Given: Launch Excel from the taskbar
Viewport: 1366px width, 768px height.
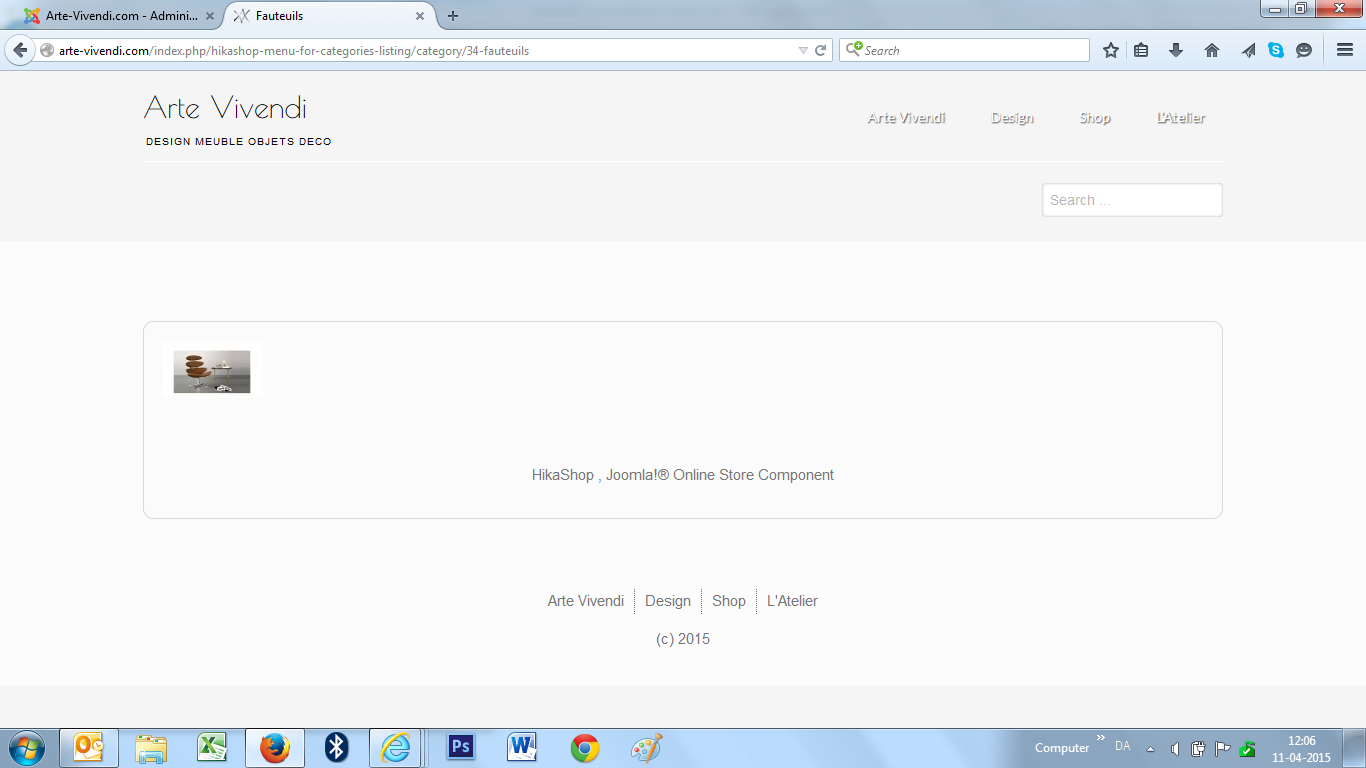Looking at the screenshot, I should (213, 748).
